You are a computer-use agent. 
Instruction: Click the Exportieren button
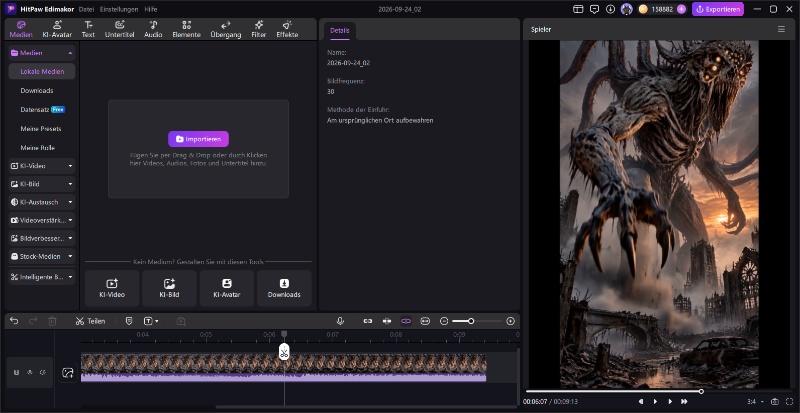pos(718,9)
